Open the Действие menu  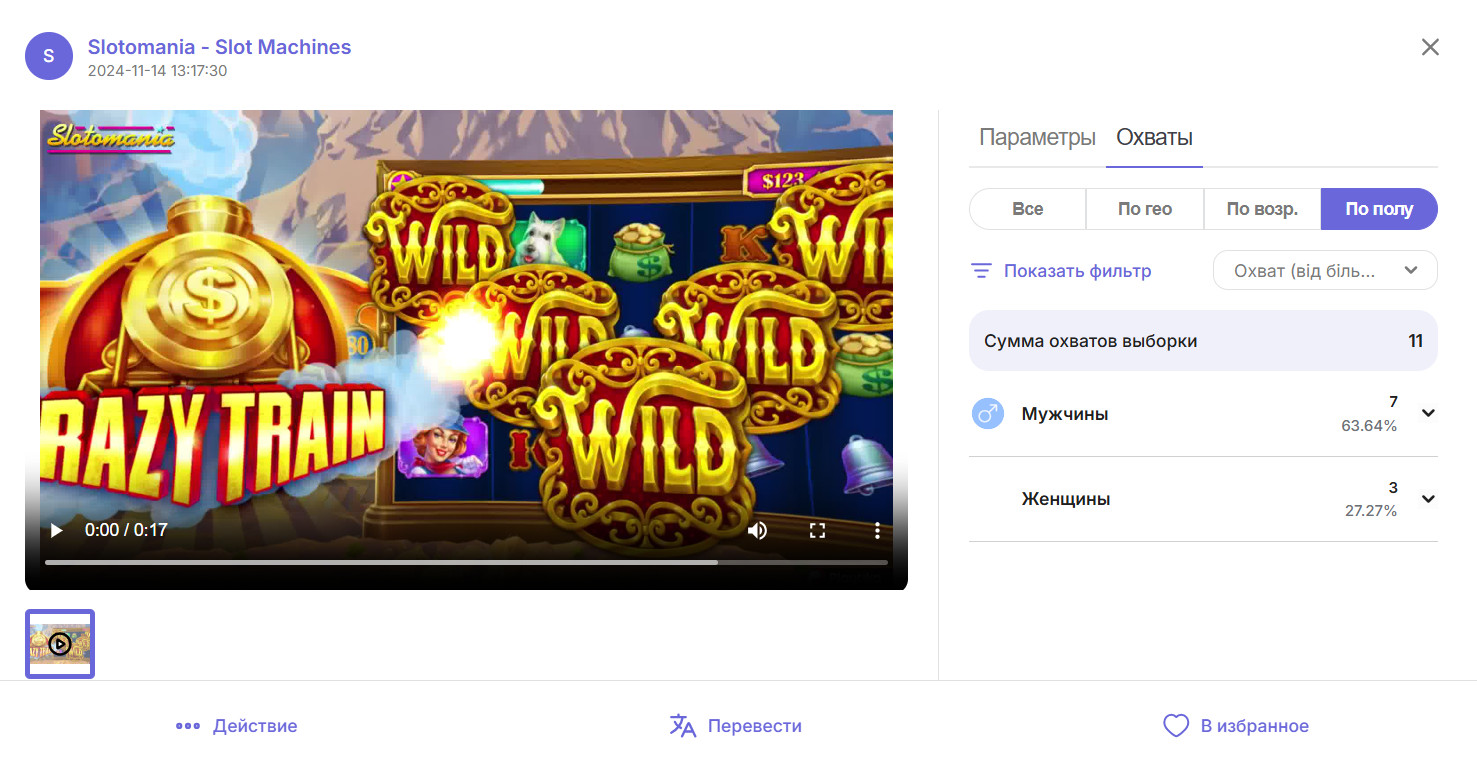click(x=236, y=726)
